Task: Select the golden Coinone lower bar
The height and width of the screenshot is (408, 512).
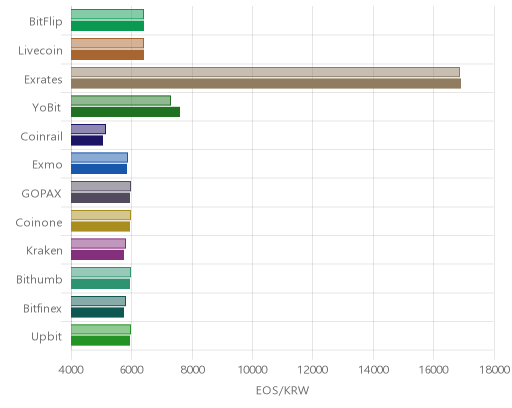Action: pyautogui.click(x=101, y=226)
